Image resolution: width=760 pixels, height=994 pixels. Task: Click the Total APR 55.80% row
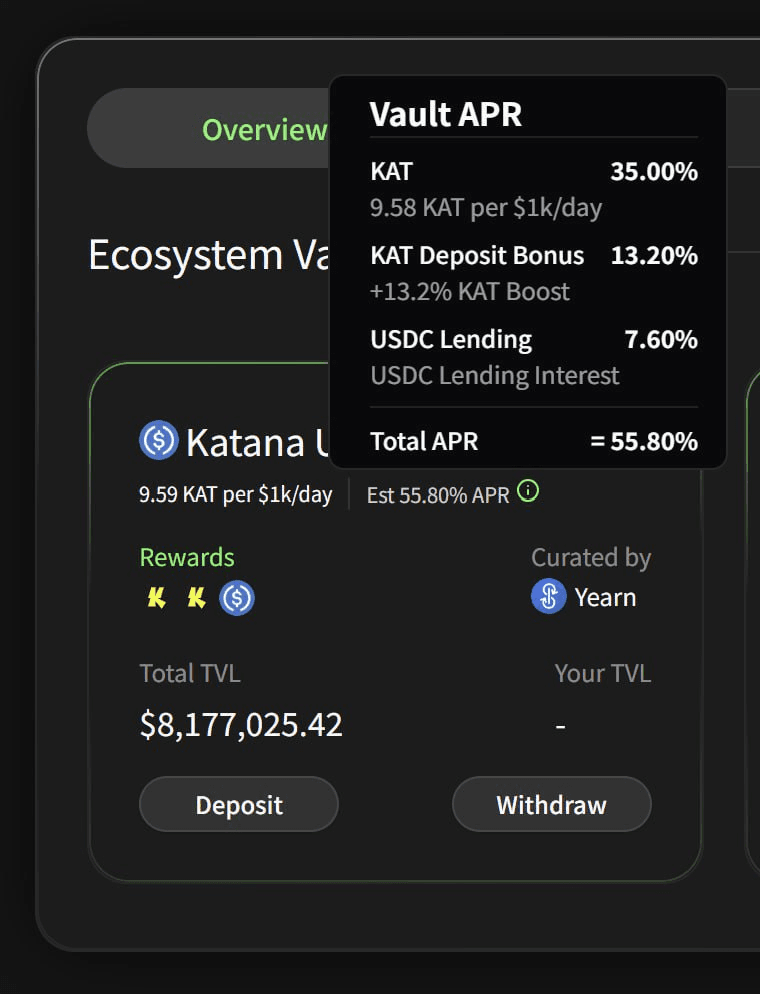[x=534, y=441]
